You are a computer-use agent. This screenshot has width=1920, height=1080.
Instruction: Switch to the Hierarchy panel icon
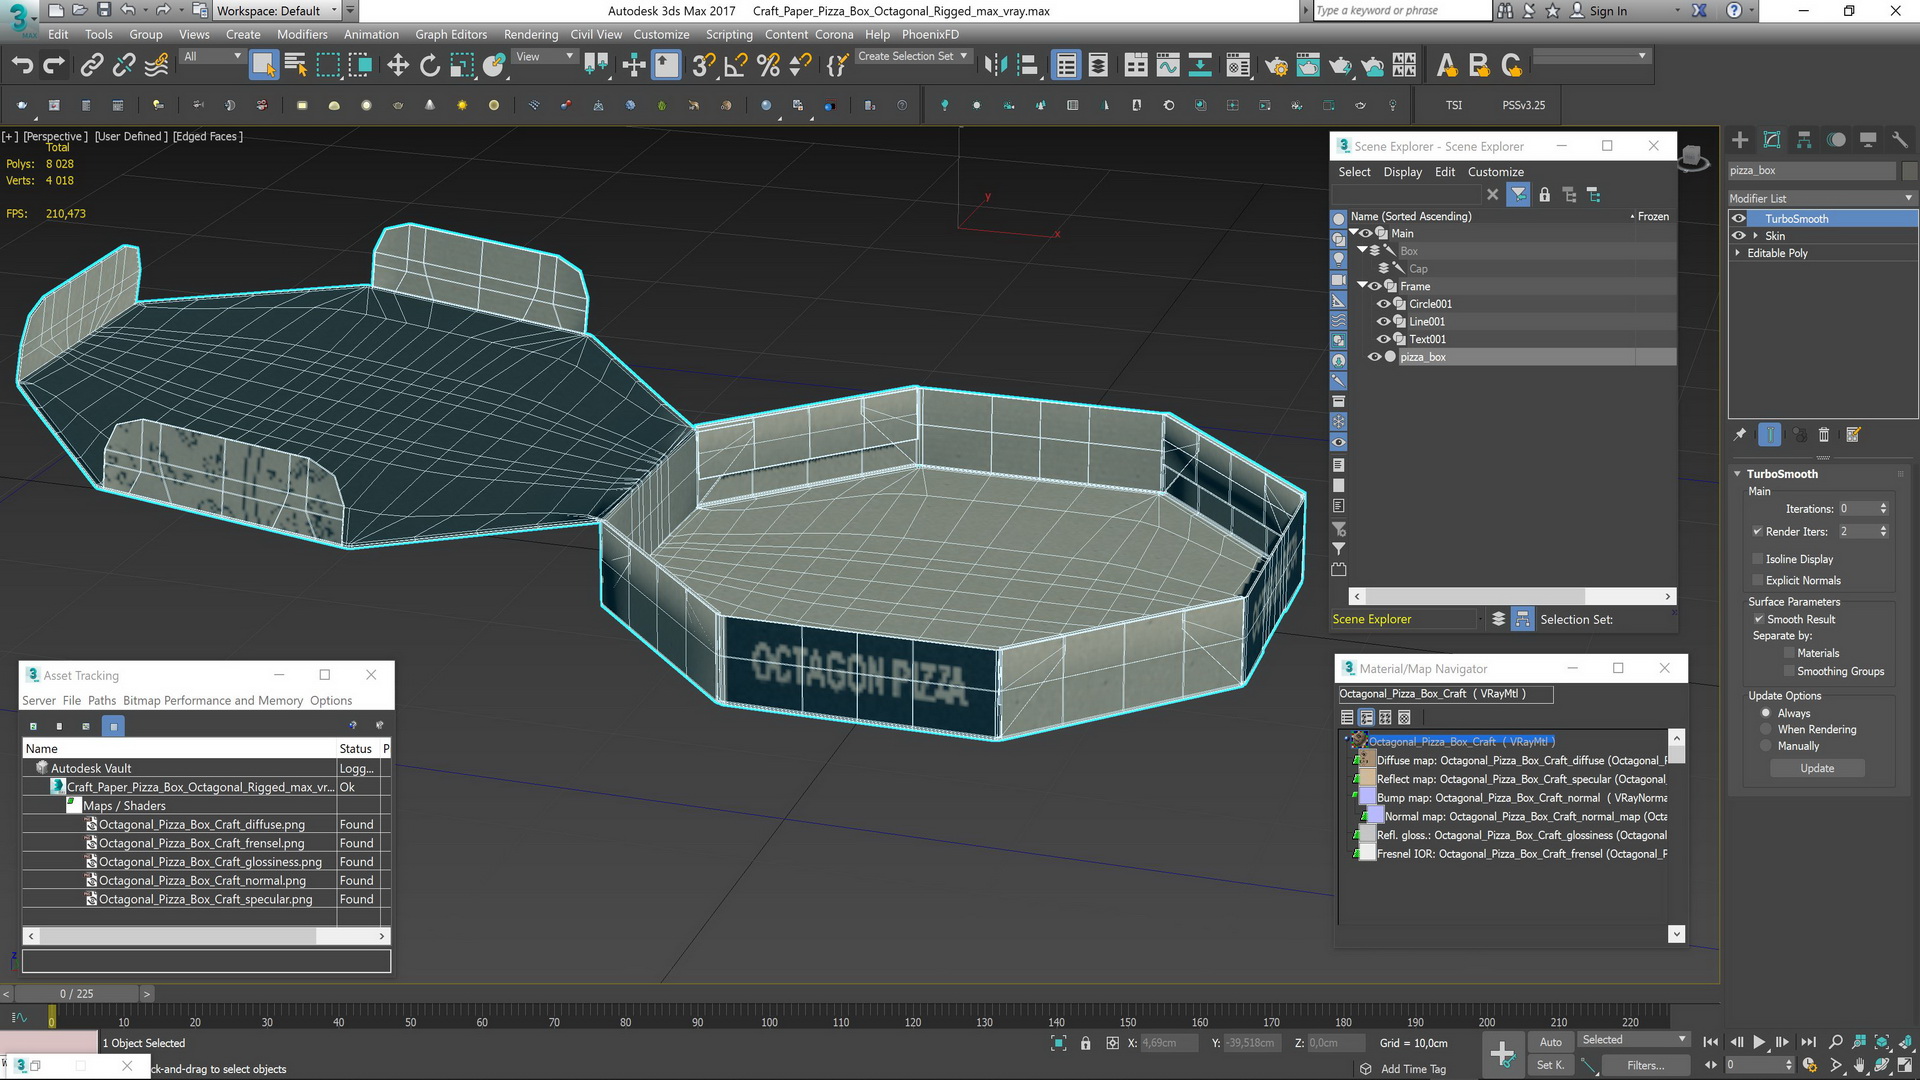[x=1804, y=140]
